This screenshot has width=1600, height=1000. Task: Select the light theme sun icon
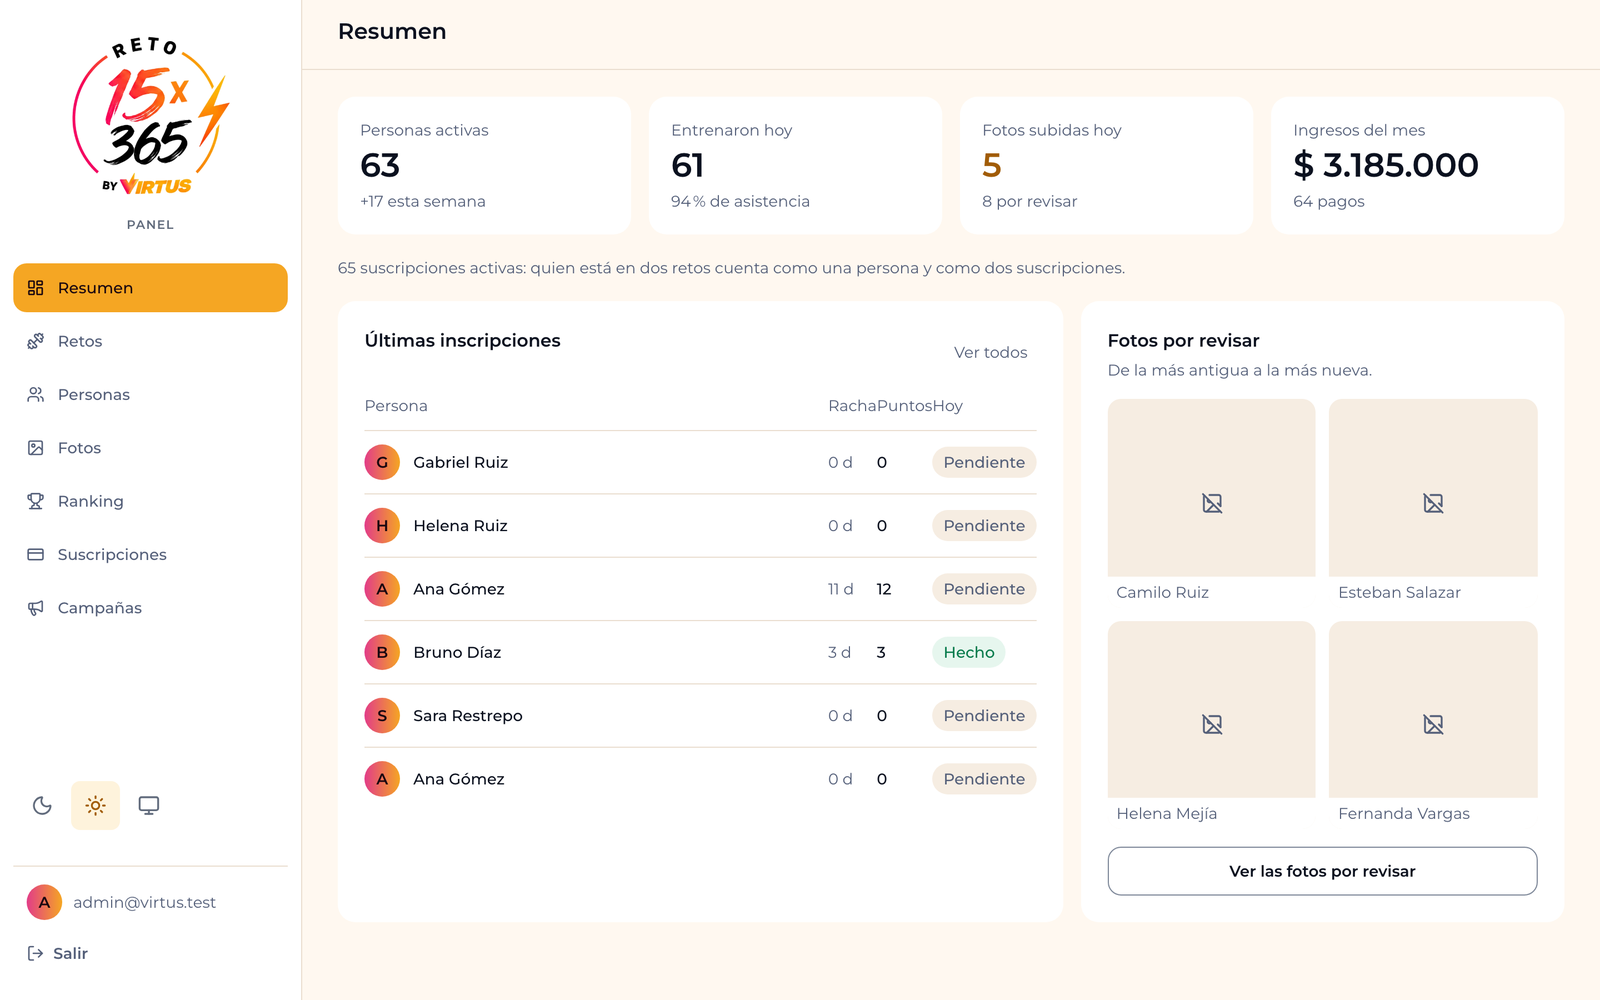tap(95, 805)
